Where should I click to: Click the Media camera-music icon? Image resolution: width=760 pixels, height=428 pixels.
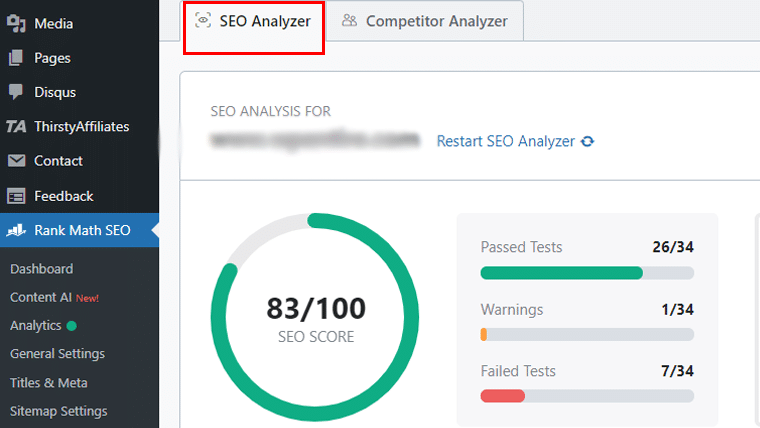click(16, 23)
